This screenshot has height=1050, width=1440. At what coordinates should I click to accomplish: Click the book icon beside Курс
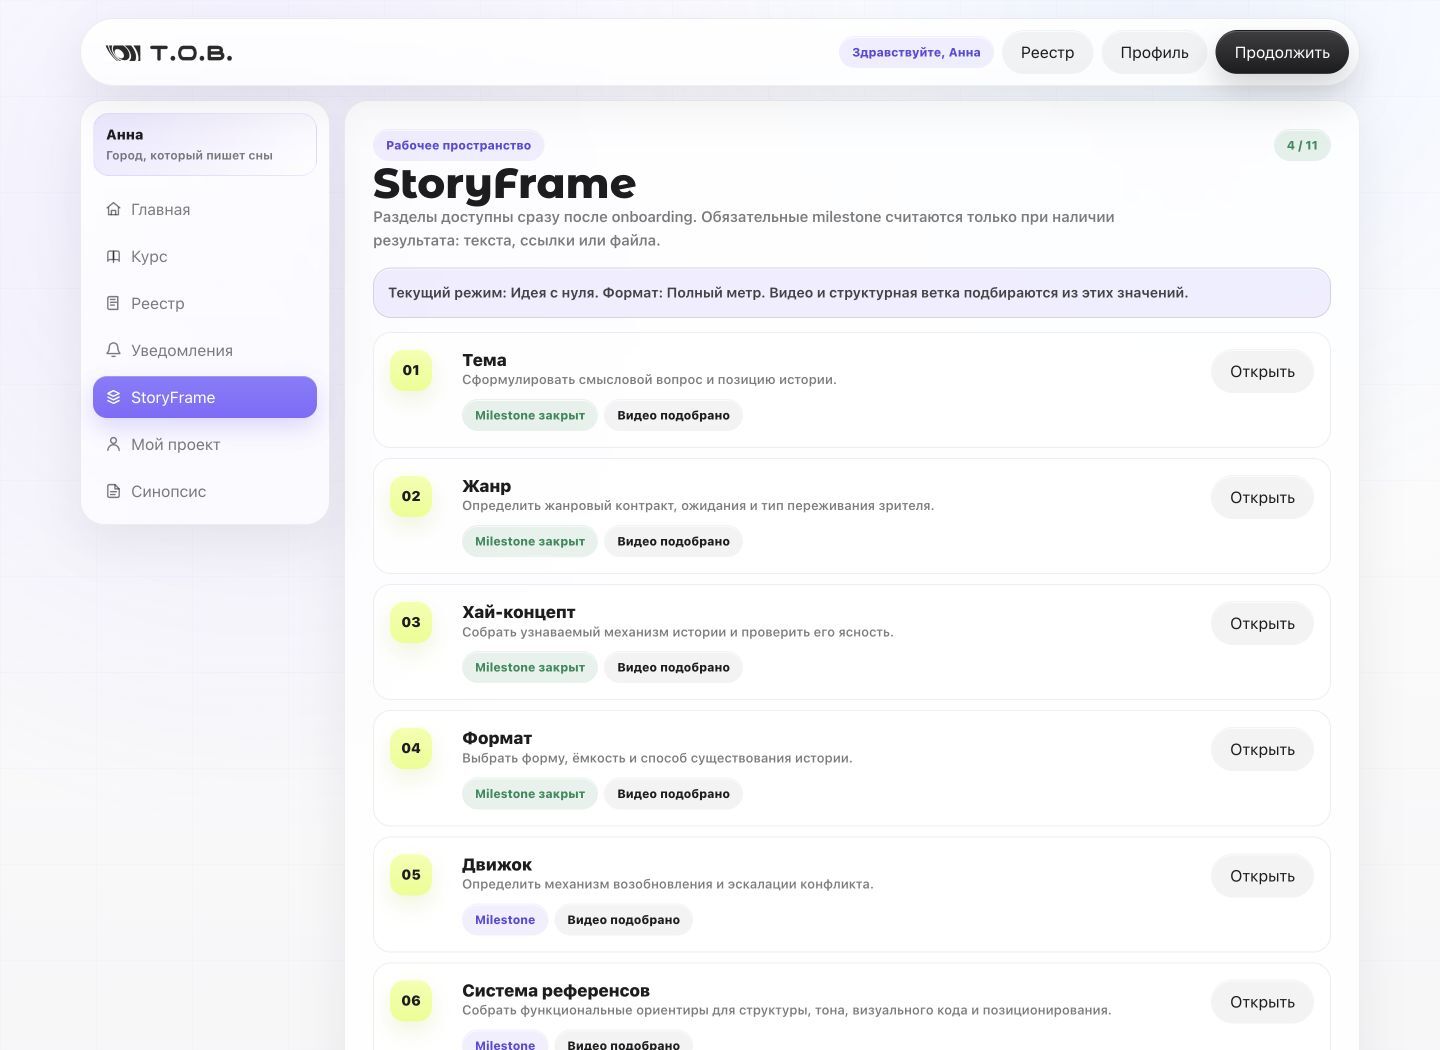113,256
